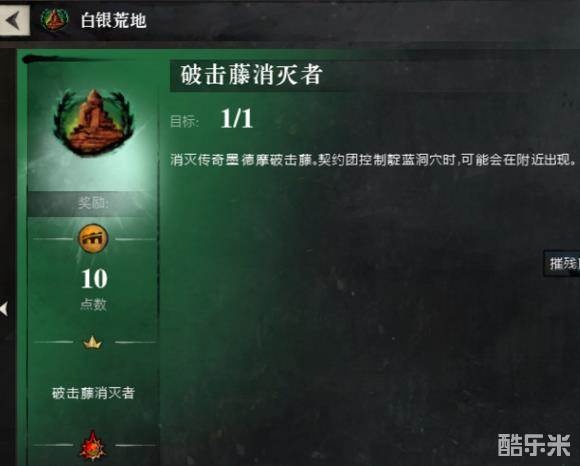Viewport: 580px width, 466px height.
Task: Click the 酷乐米 watermark logo
Action: (x=534, y=445)
